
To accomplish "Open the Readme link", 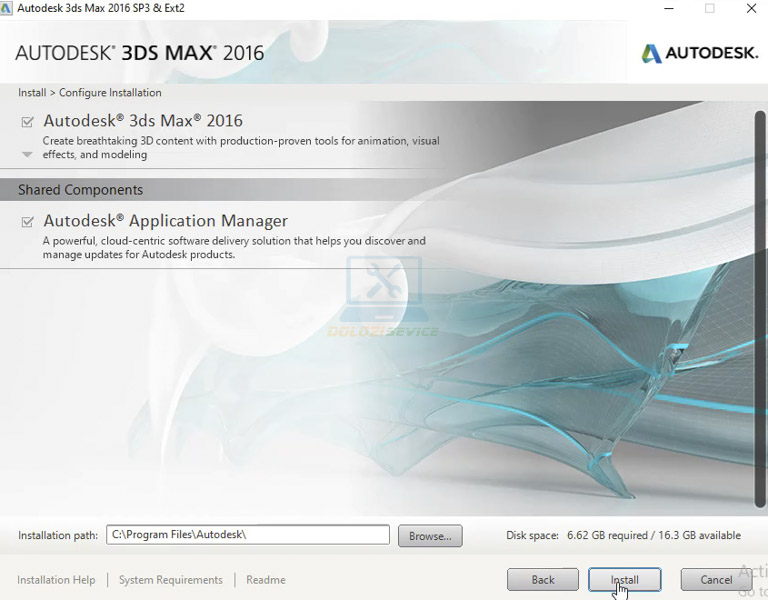I will (x=265, y=580).
